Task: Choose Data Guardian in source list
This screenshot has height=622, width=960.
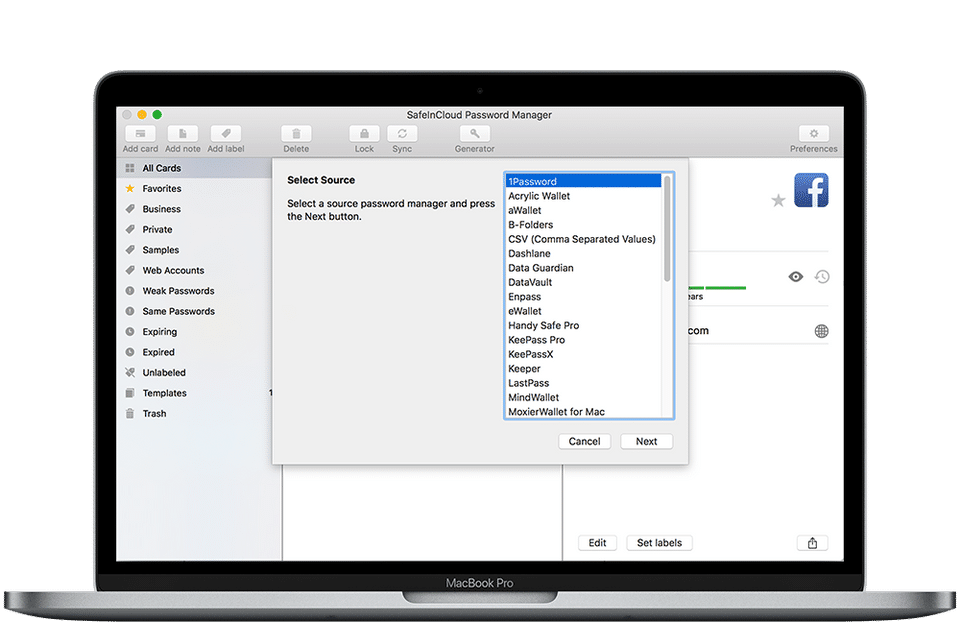Action: point(583,268)
